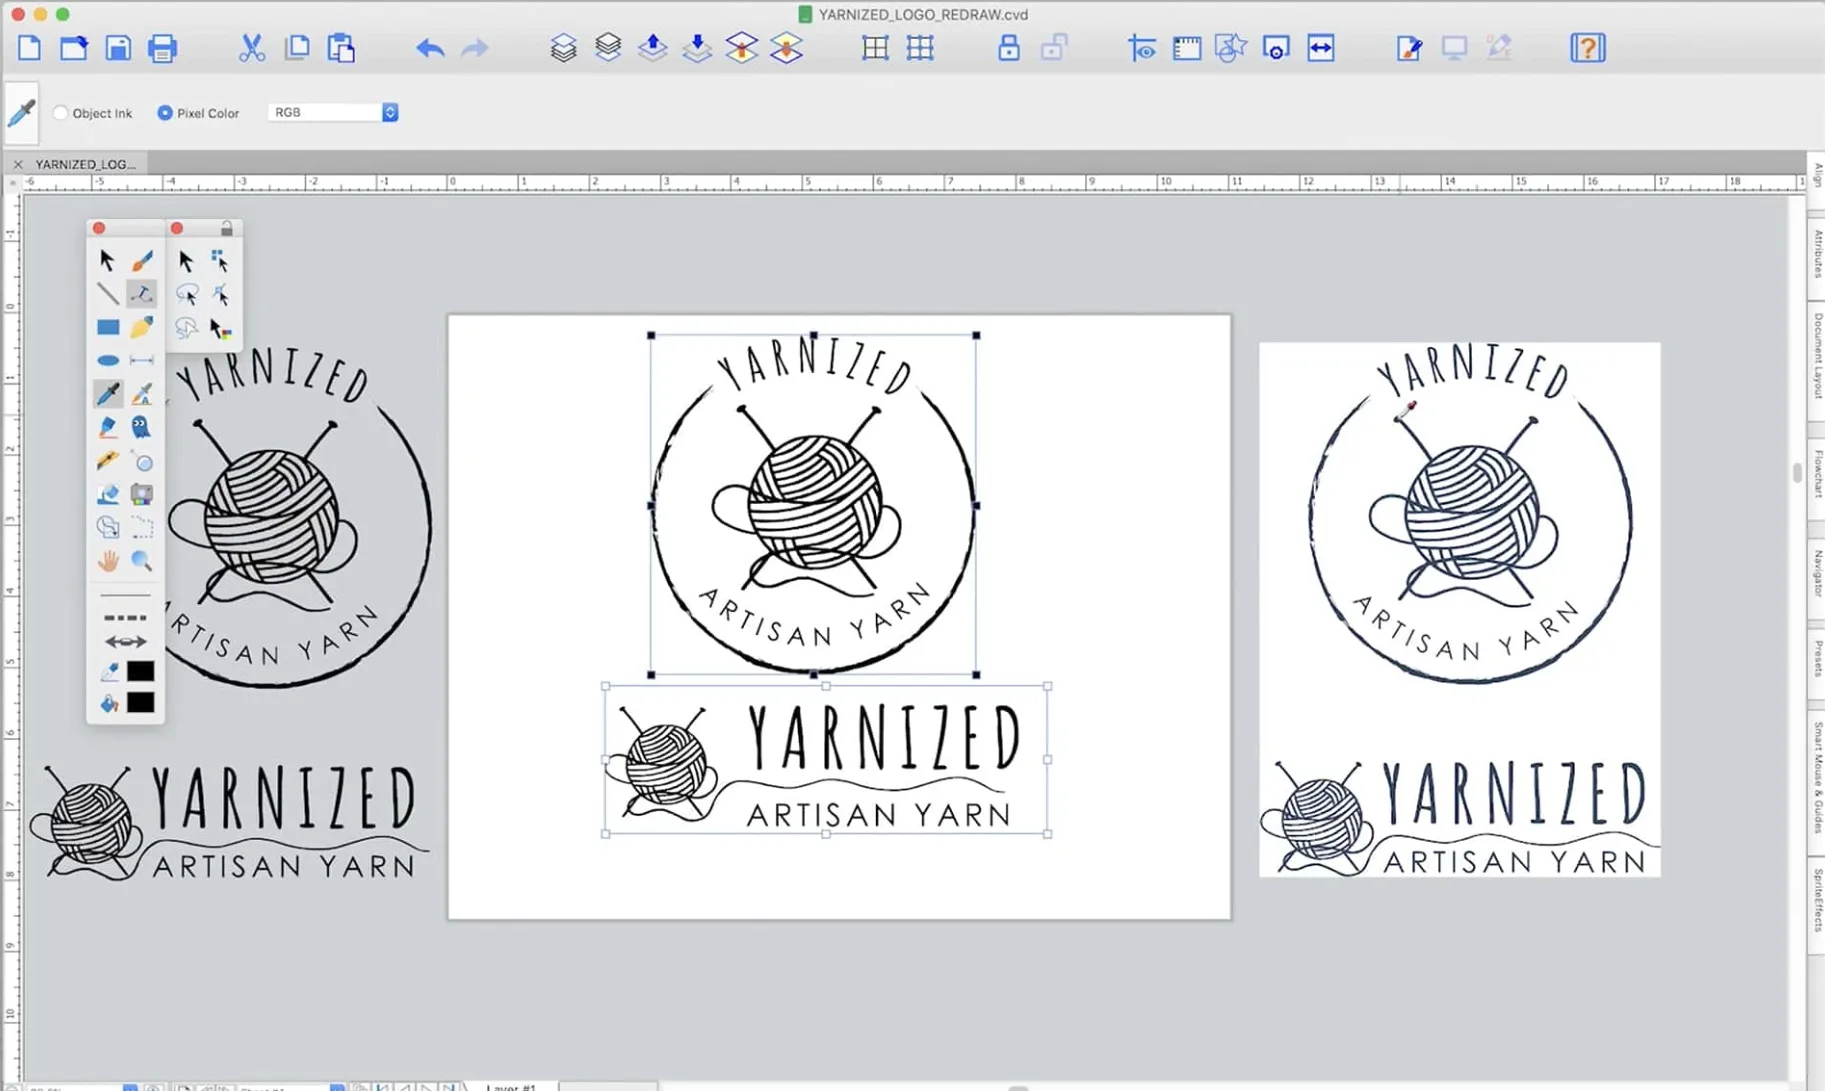Select the Paintbrush tool in the toolbox
The image size is (1825, 1091).
[142, 261]
